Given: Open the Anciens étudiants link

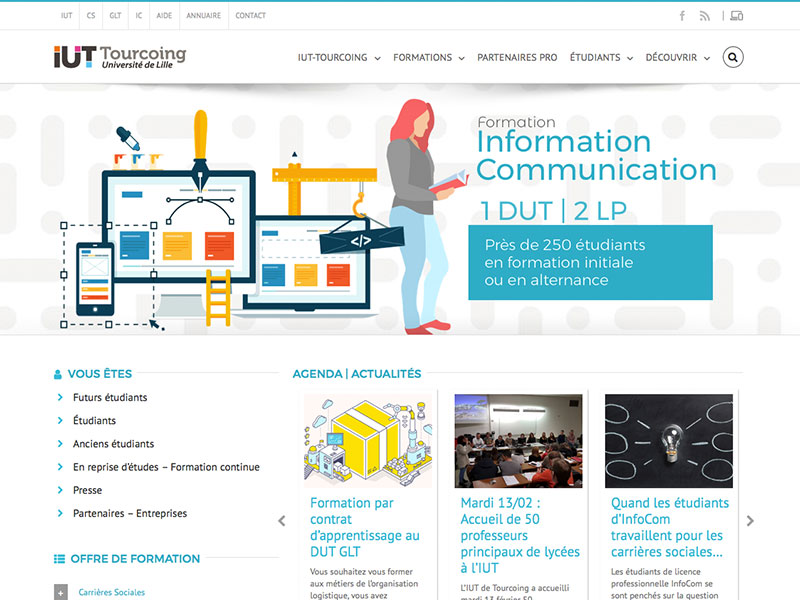Looking at the screenshot, I should [x=113, y=444].
